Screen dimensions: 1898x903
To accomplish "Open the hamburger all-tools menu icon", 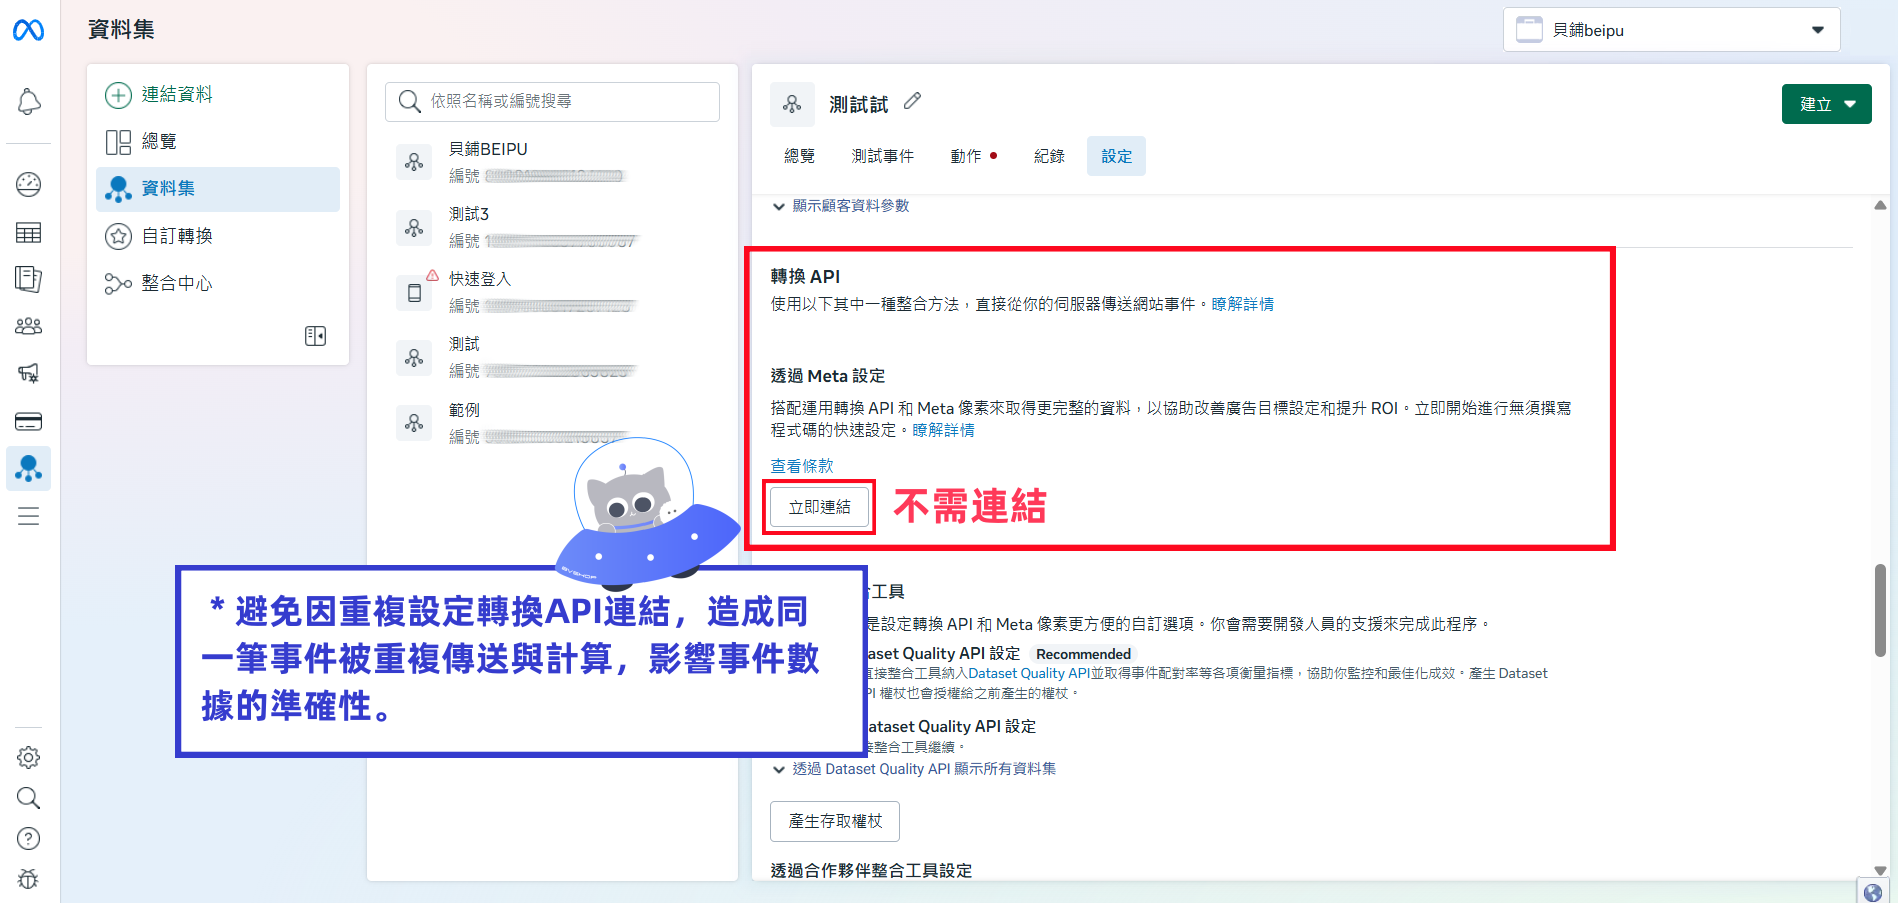I will (x=29, y=516).
